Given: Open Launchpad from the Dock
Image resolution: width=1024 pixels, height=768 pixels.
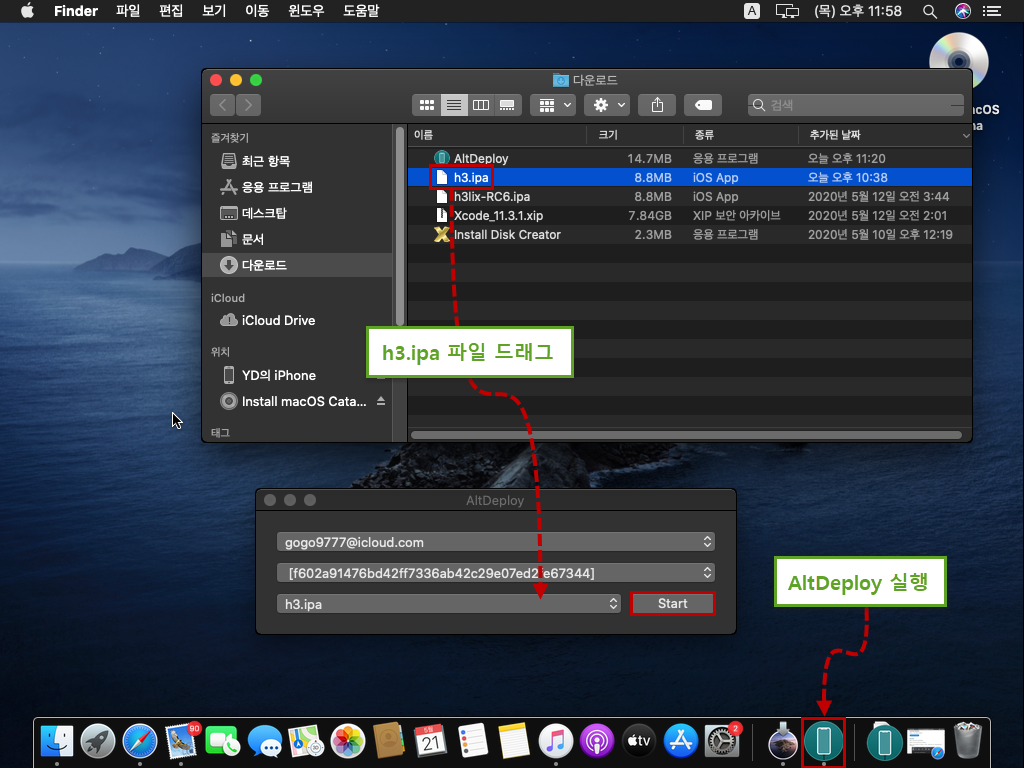Looking at the screenshot, I should pos(98,741).
